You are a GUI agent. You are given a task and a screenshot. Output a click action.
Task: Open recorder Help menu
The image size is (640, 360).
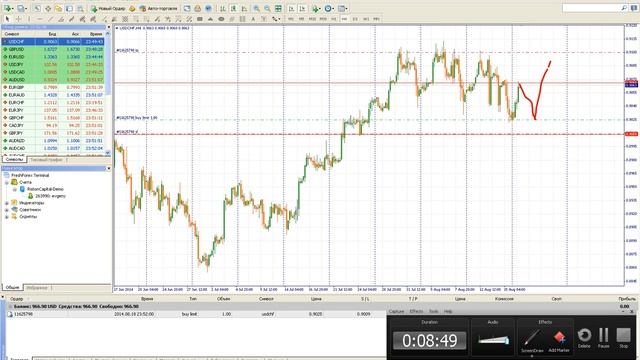448,311
